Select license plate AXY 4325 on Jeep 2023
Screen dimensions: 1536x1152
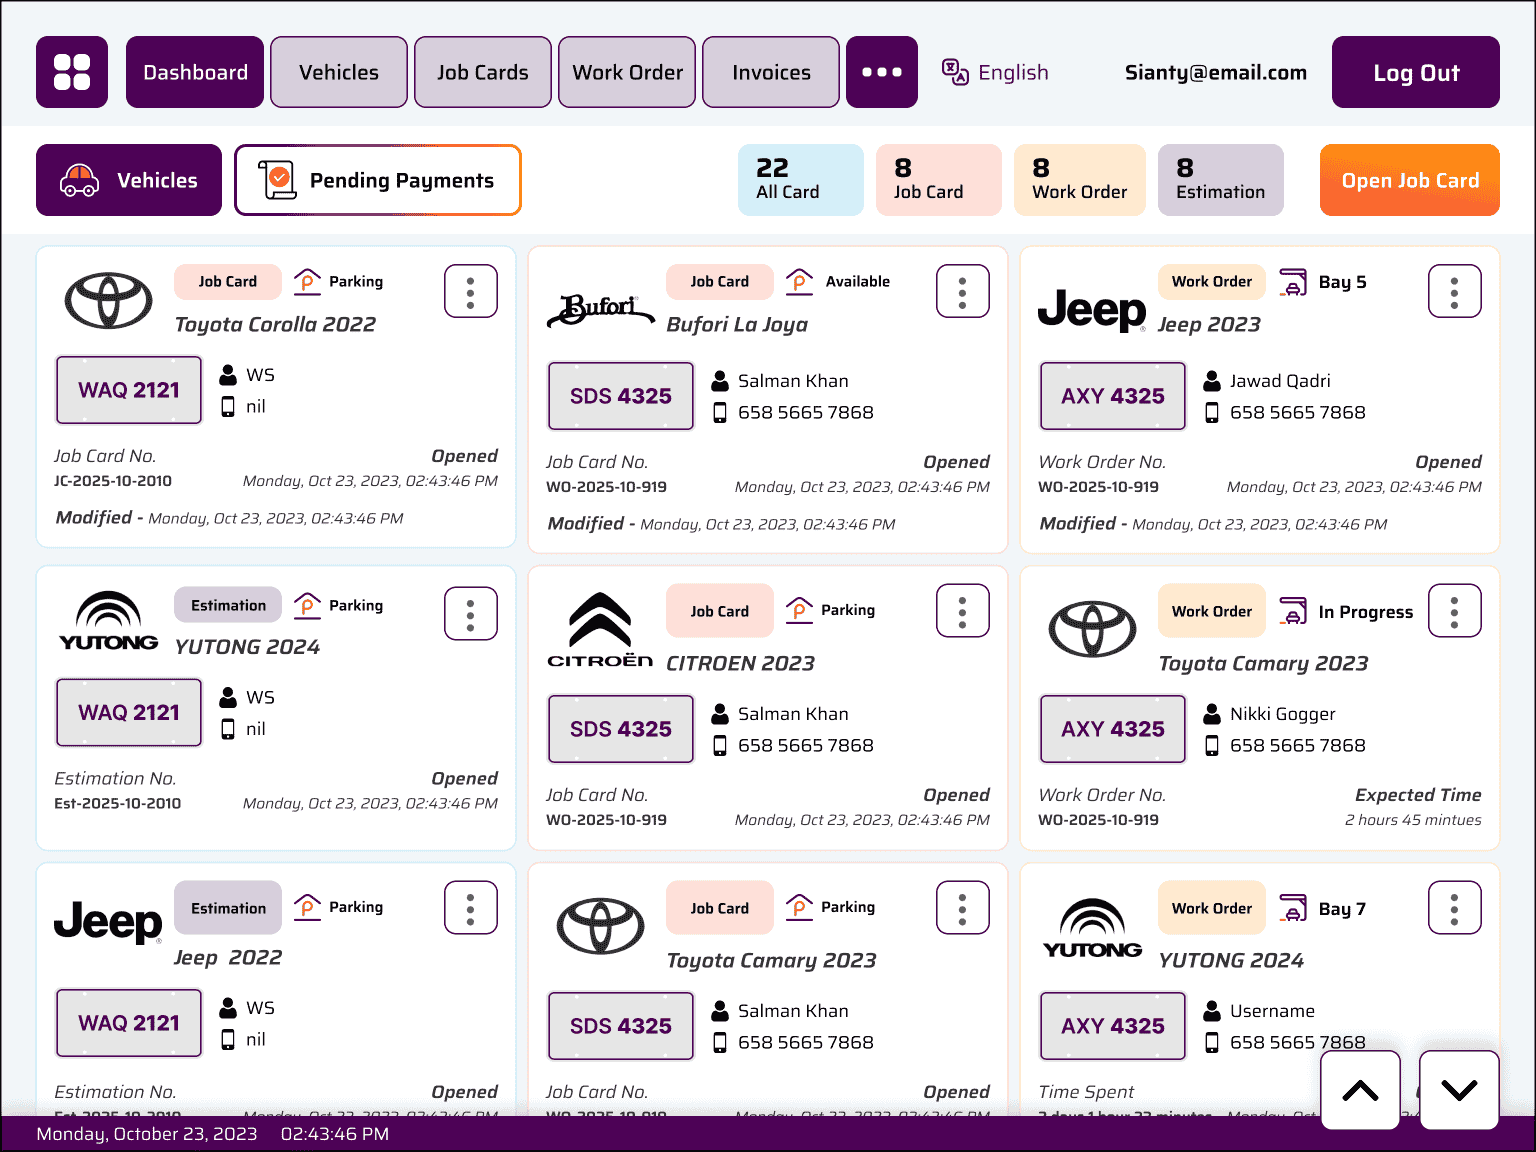click(1112, 396)
